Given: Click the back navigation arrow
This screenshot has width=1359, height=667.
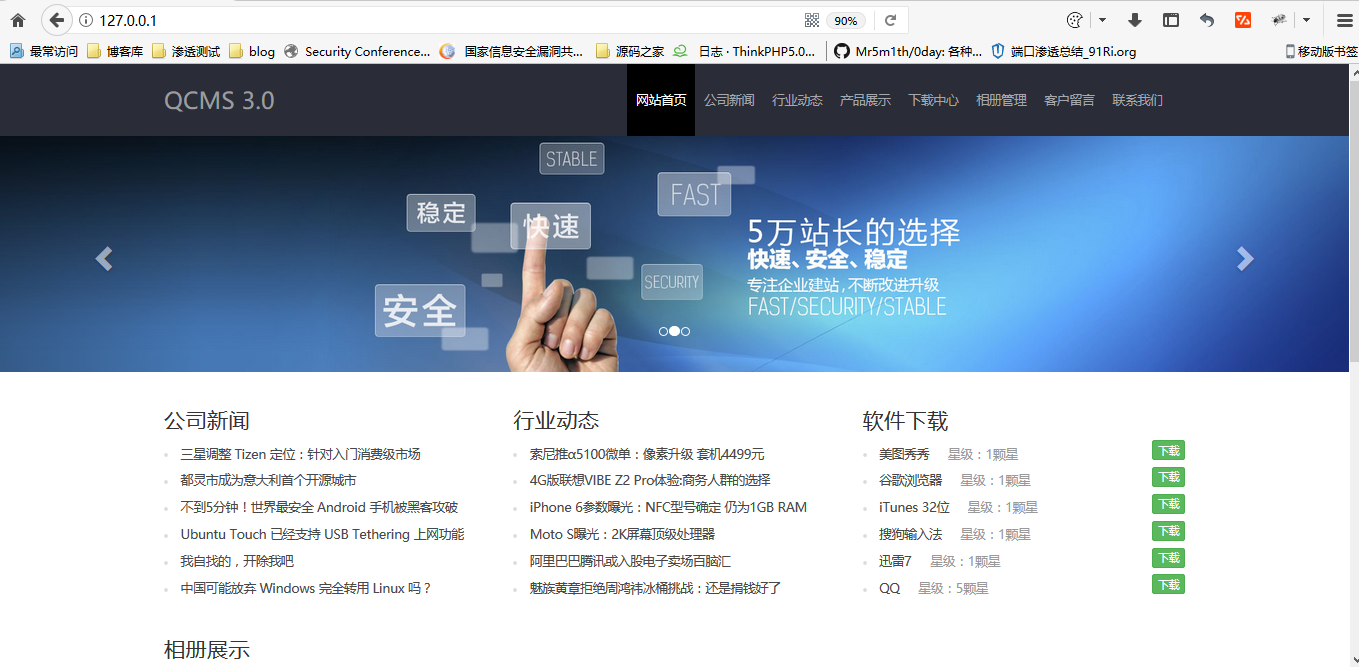Looking at the screenshot, I should coord(57,19).
